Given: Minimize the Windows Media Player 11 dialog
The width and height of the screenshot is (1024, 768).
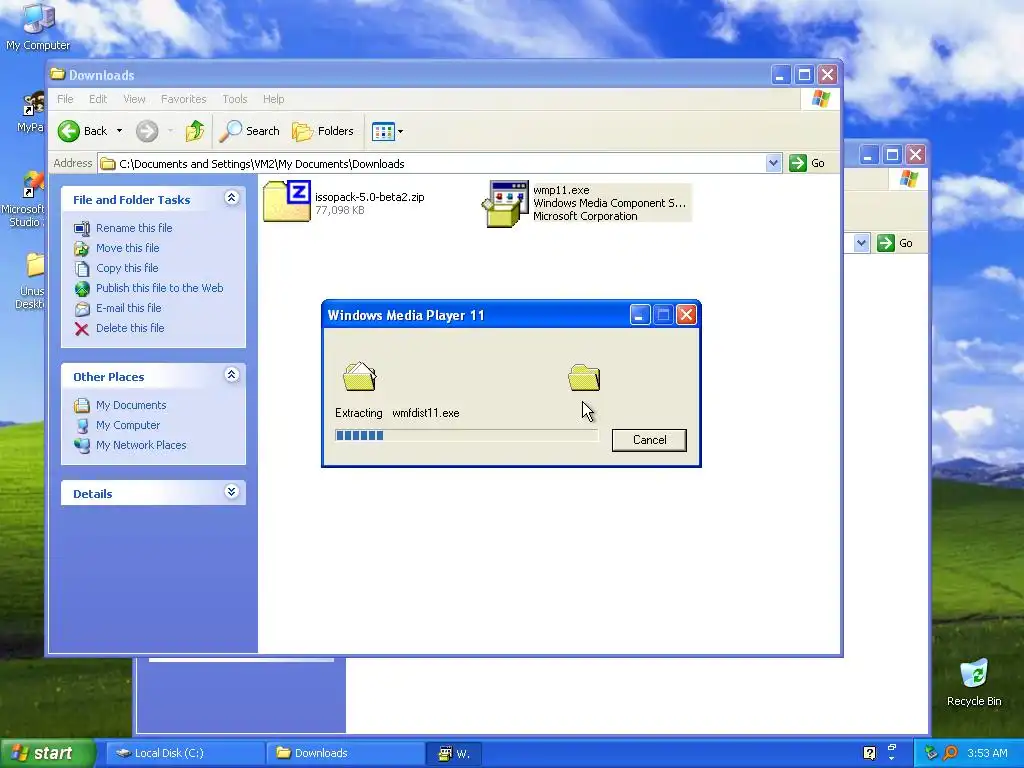Looking at the screenshot, I should pos(640,315).
